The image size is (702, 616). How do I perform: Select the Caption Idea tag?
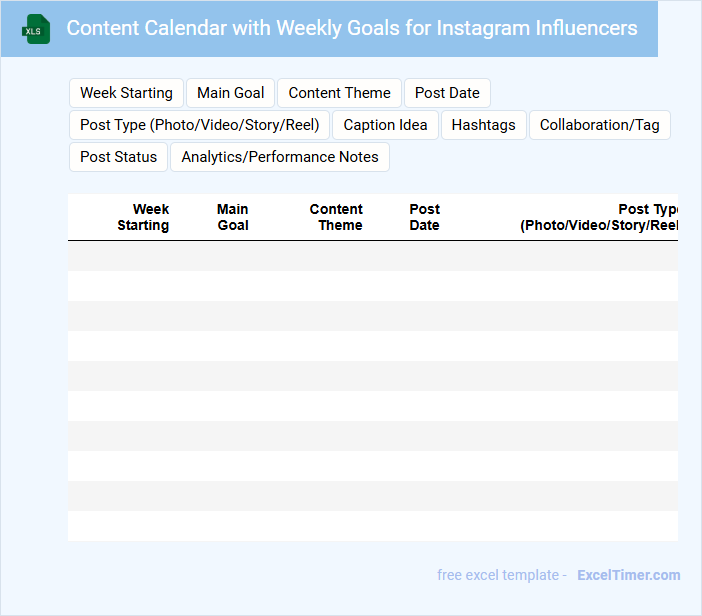click(x=385, y=125)
